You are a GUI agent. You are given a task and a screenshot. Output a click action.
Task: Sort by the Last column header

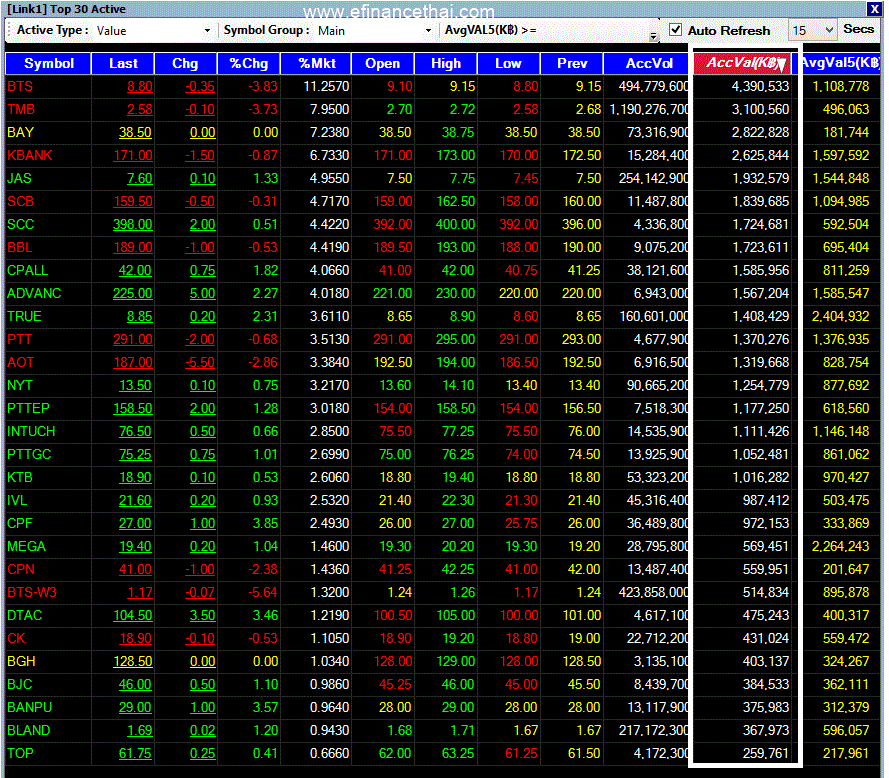(x=123, y=64)
